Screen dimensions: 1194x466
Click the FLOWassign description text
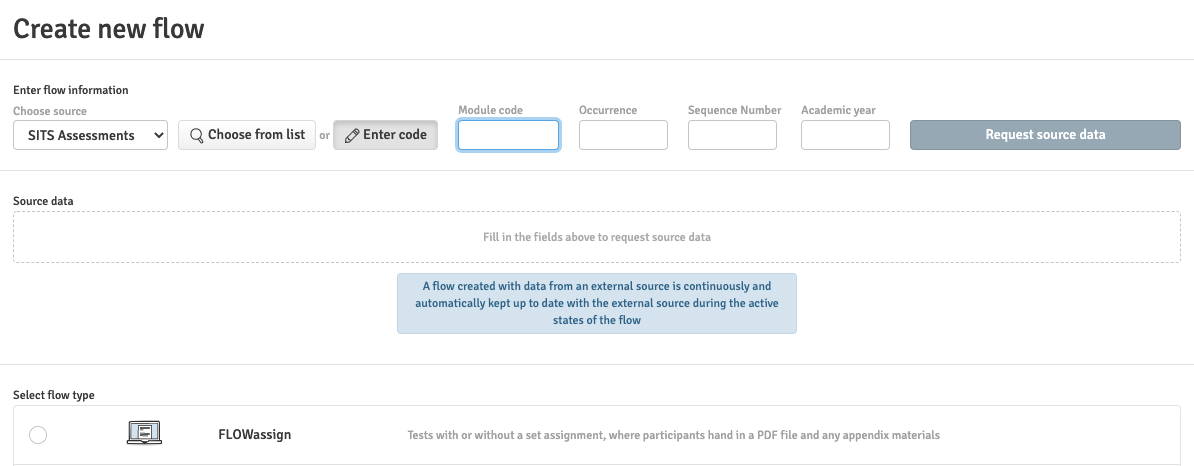pyautogui.click(x=673, y=435)
